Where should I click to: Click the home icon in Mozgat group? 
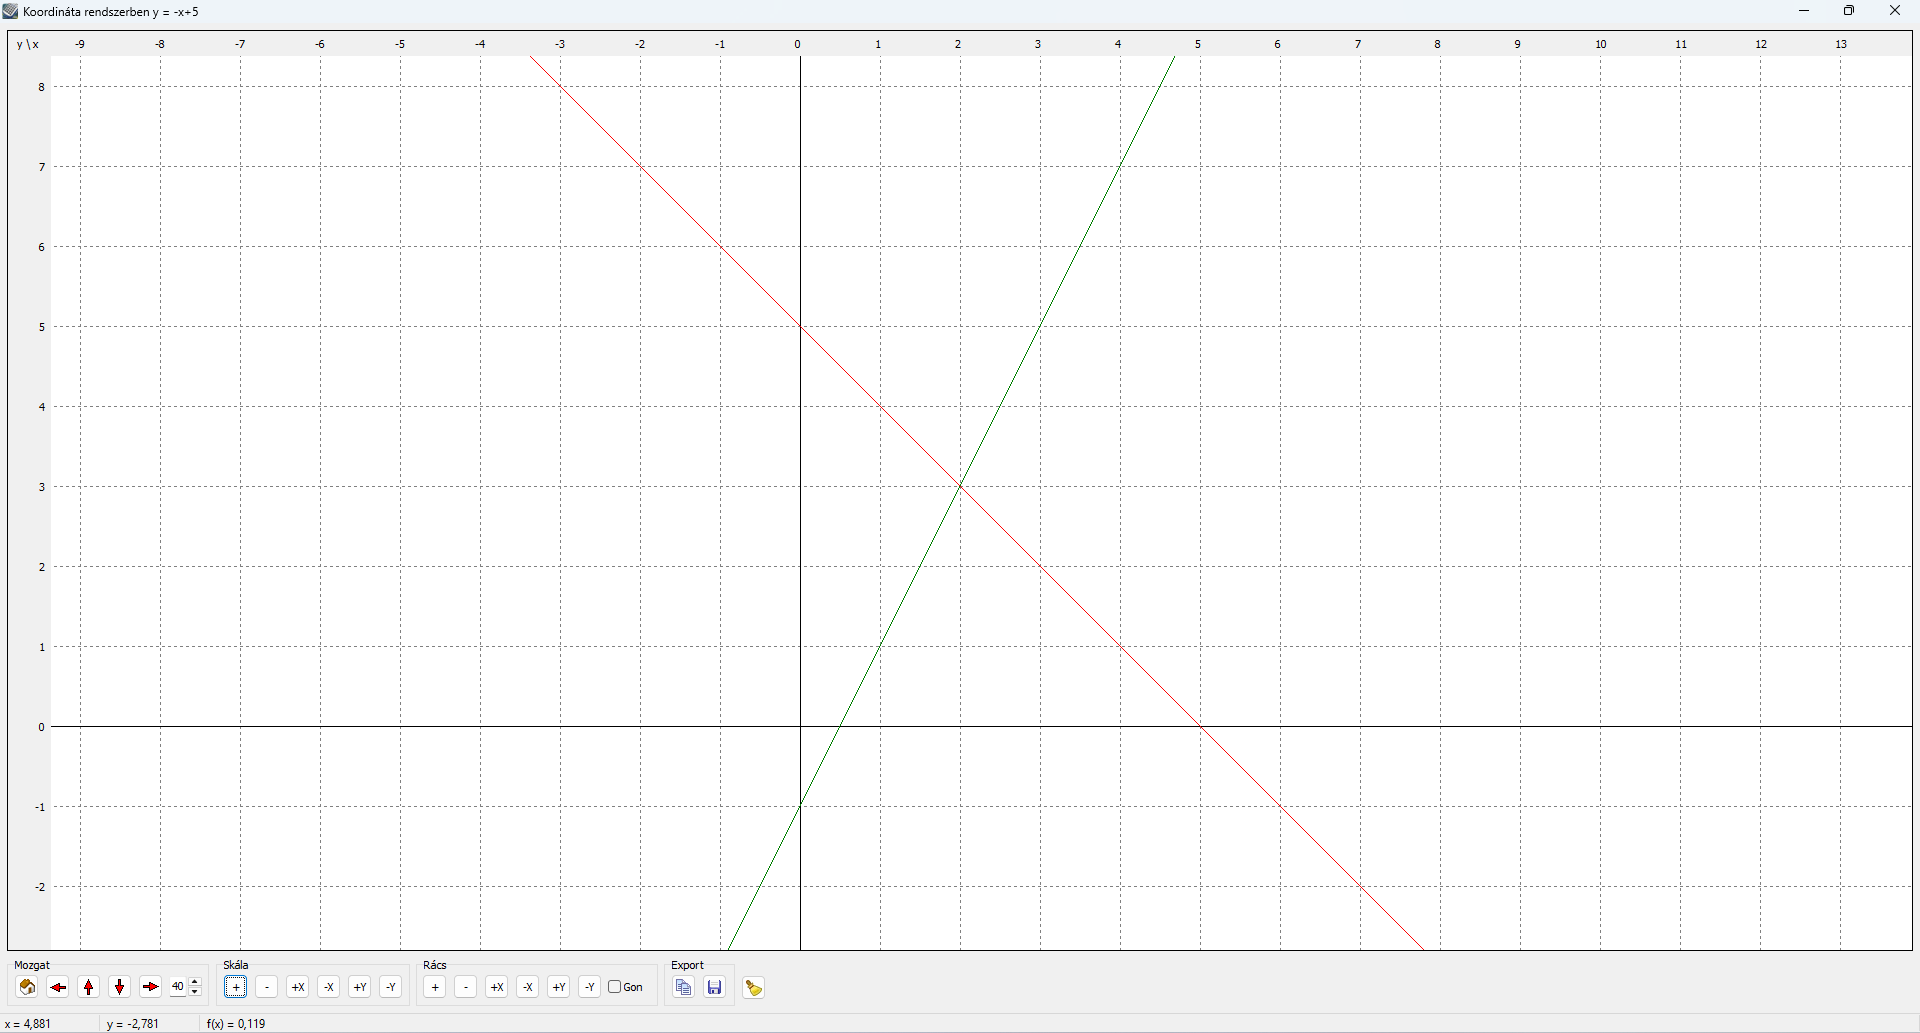click(x=28, y=988)
